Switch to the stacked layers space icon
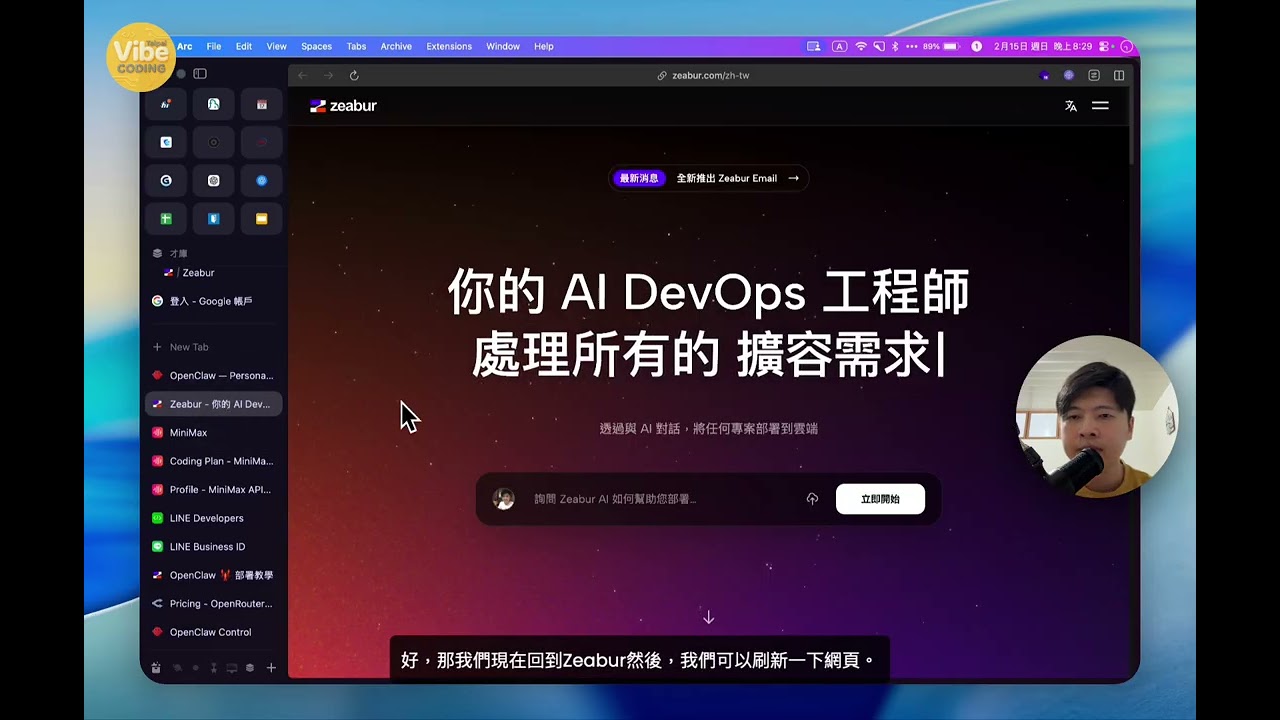 pyautogui.click(x=250, y=668)
